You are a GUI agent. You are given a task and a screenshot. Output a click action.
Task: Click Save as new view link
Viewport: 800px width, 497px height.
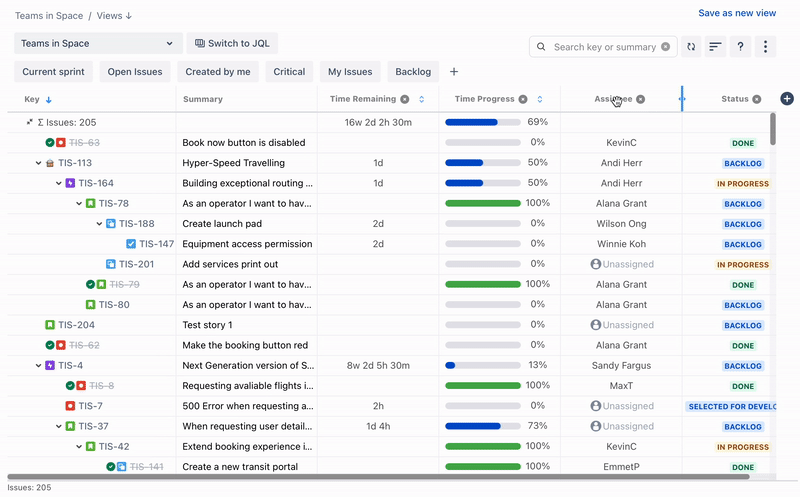(x=737, y=13)
